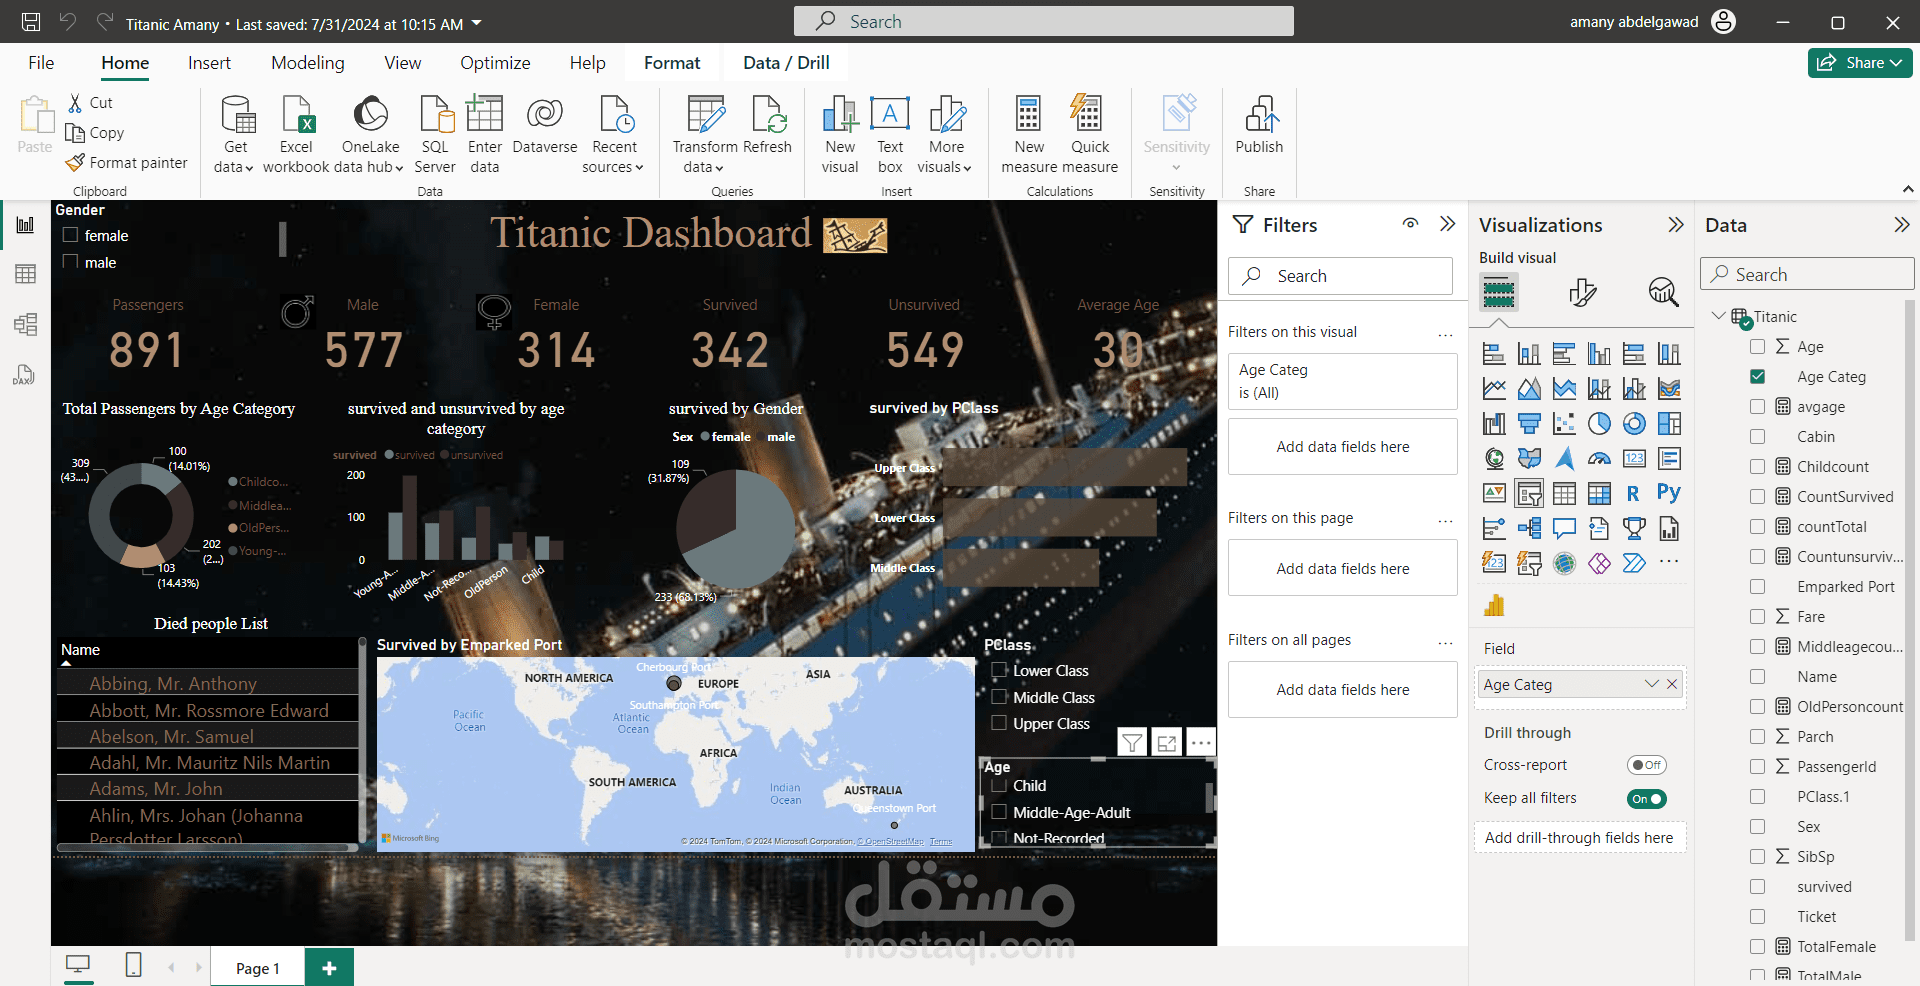1920x986 pixels.
Task: Open the Analytics magnifier pane icon
Action: coord(1663,292)
